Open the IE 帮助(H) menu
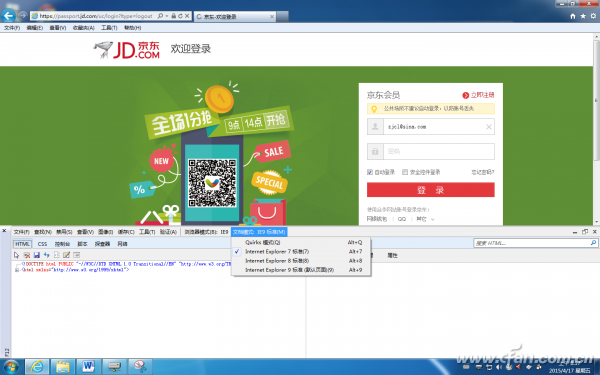The height and width of the screenshot is (375, 600). pos(132,28)
